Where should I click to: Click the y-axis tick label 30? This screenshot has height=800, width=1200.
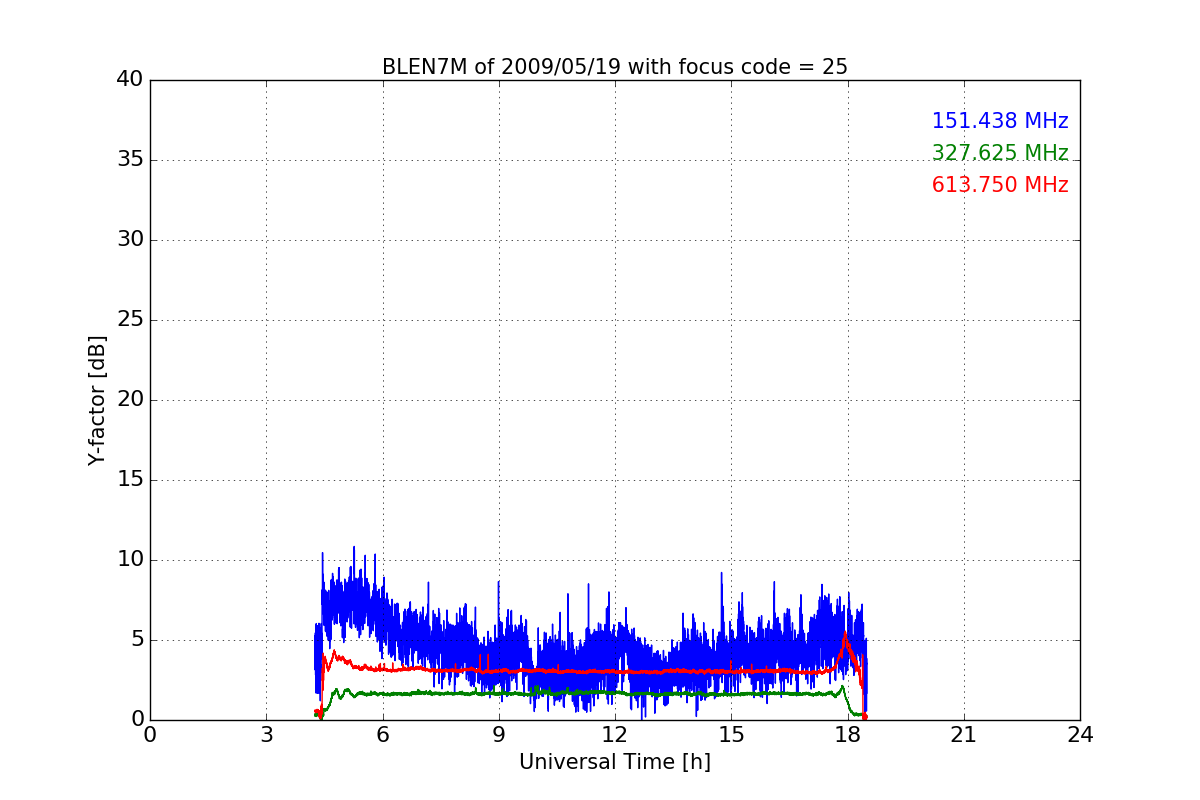tap(130, 240)
